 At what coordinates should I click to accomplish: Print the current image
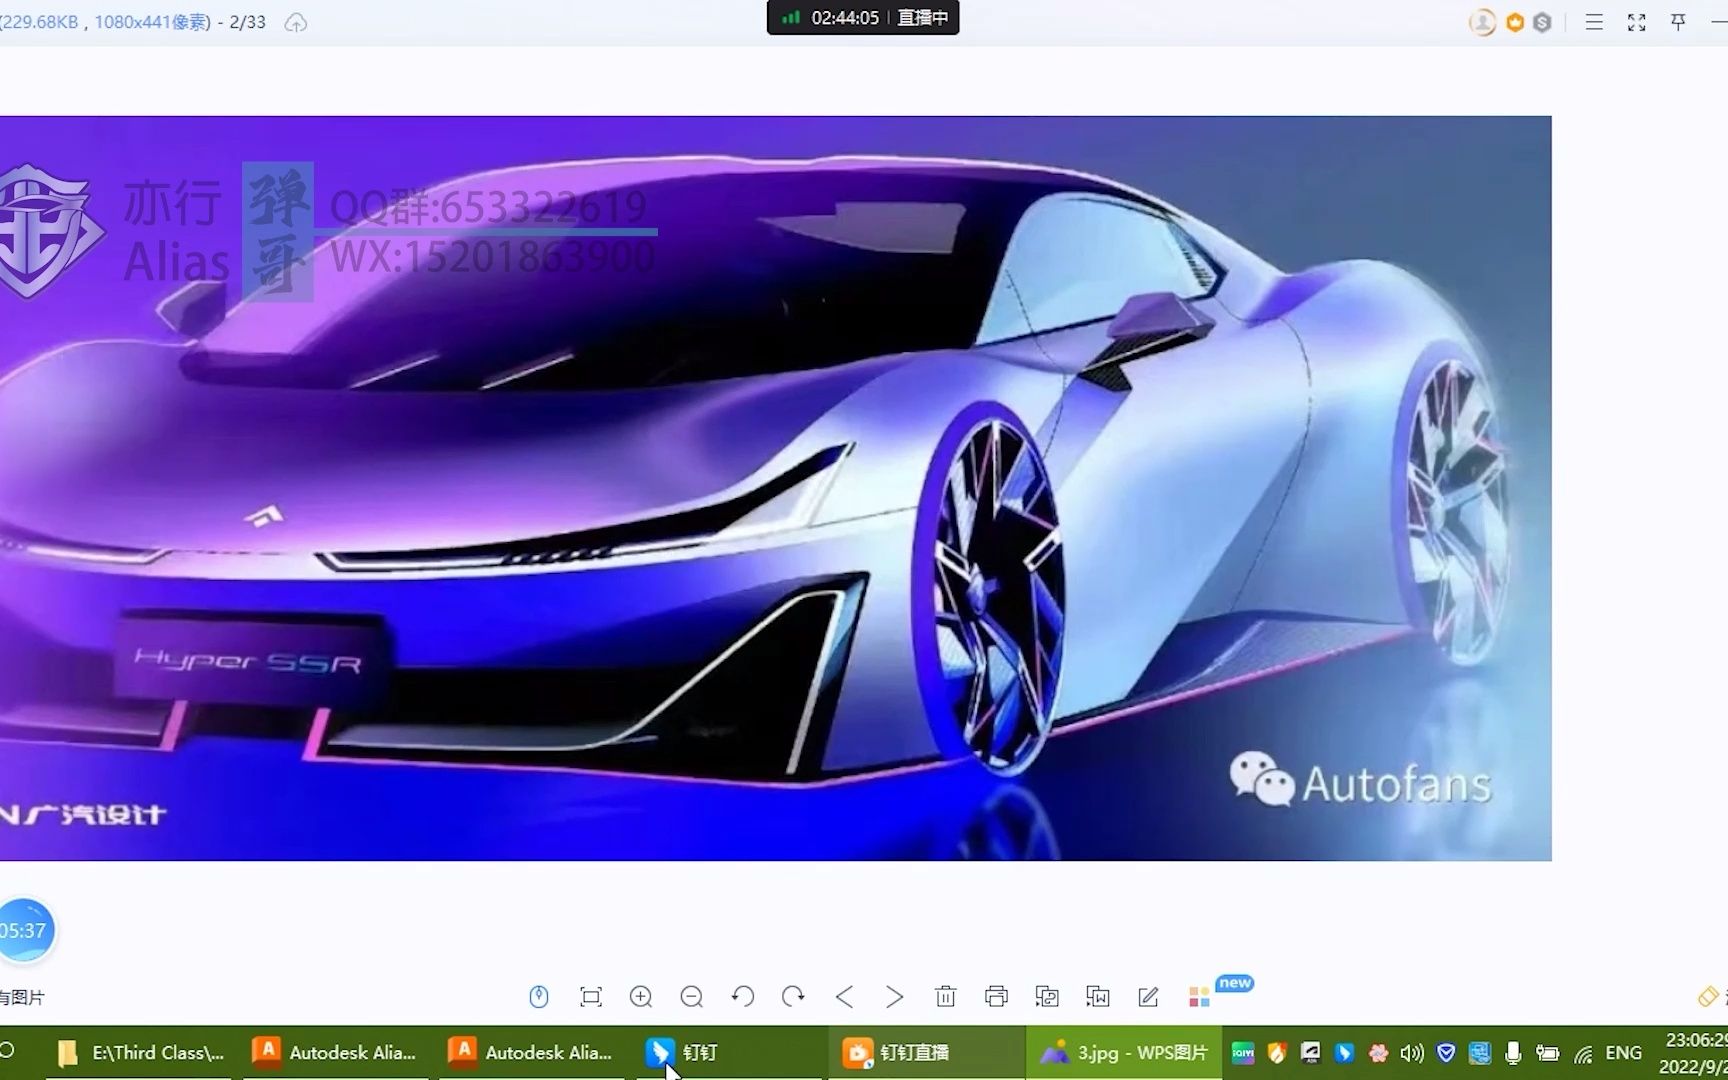click(x=996, y=996)
